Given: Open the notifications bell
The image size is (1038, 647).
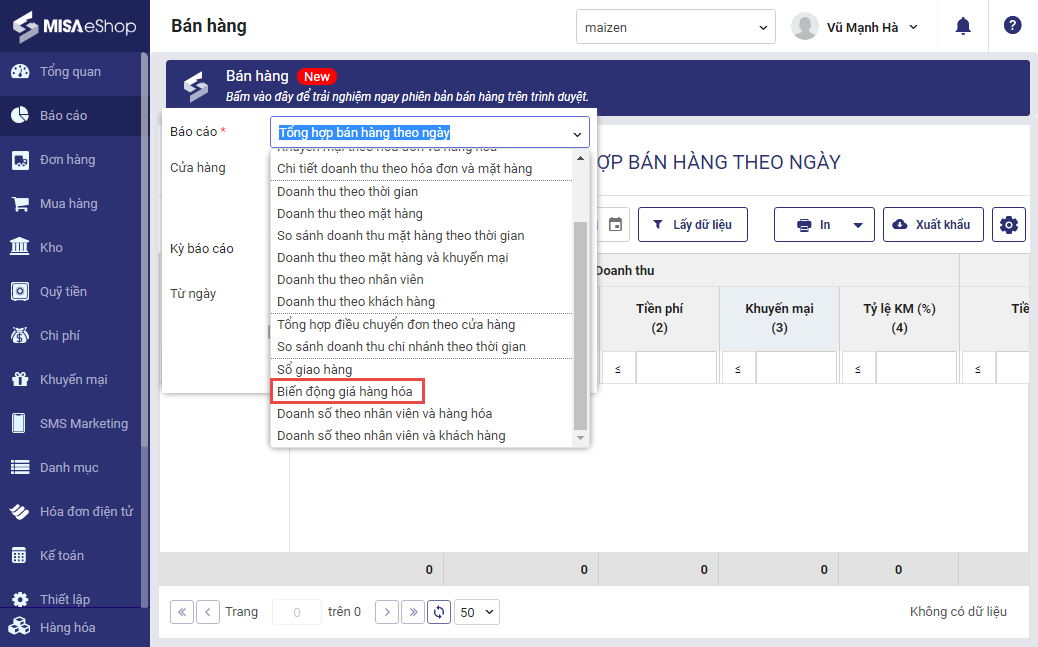Looking at the screenshot, I should click(x=963, y=26).
